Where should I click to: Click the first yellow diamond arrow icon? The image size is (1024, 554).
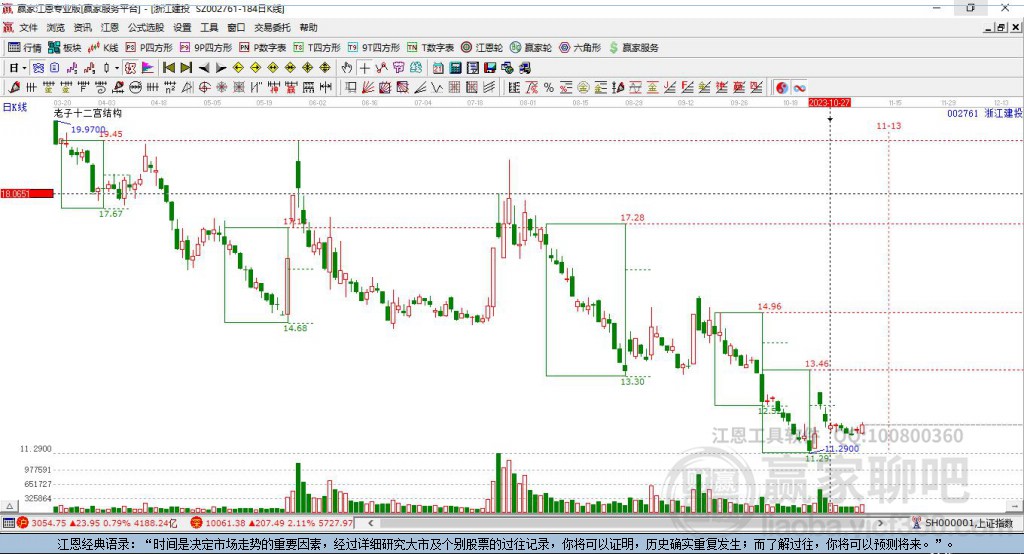238,68
